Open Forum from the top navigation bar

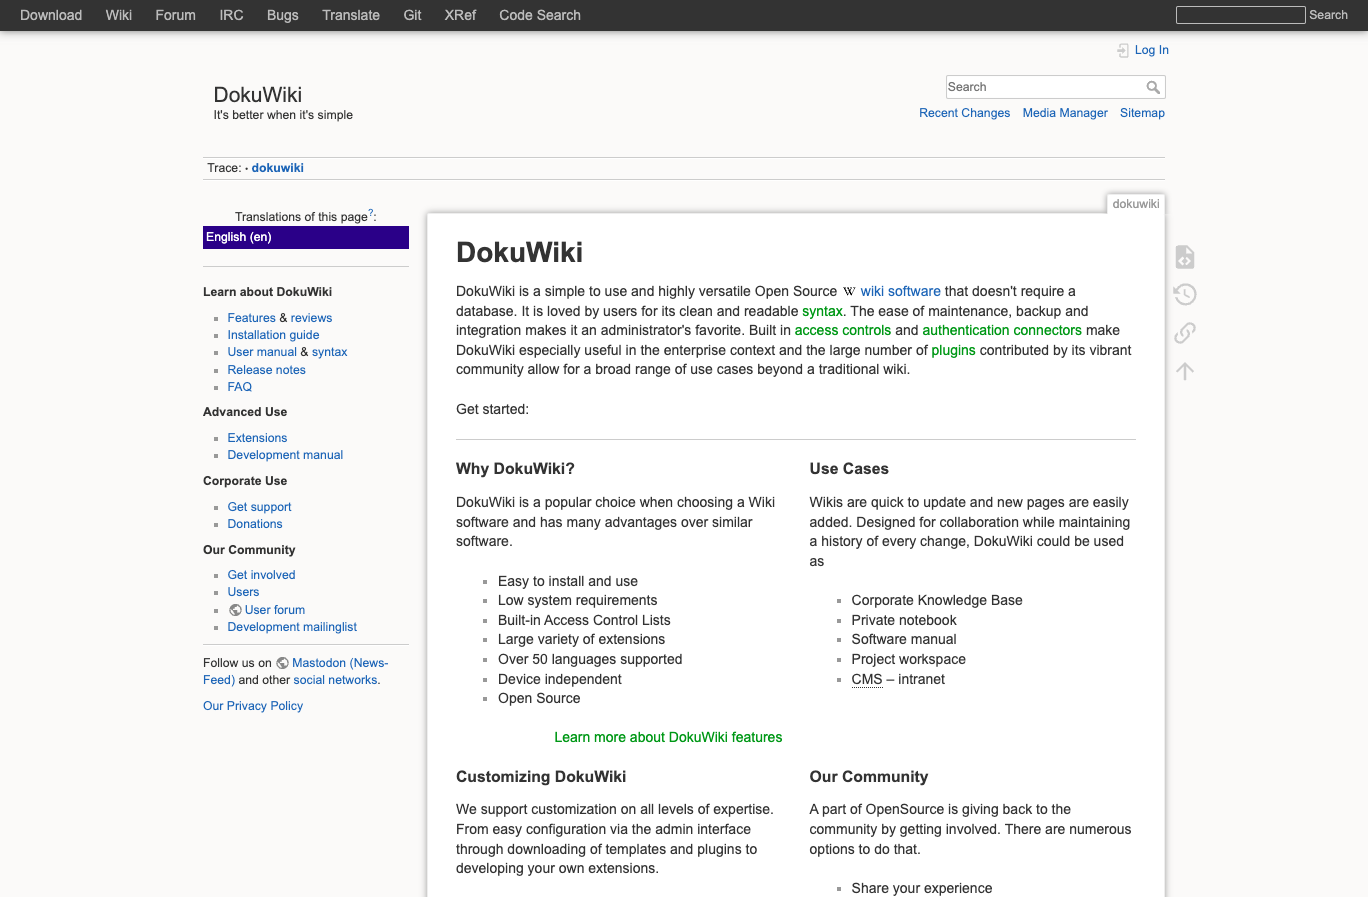click(x=175, y=15)
